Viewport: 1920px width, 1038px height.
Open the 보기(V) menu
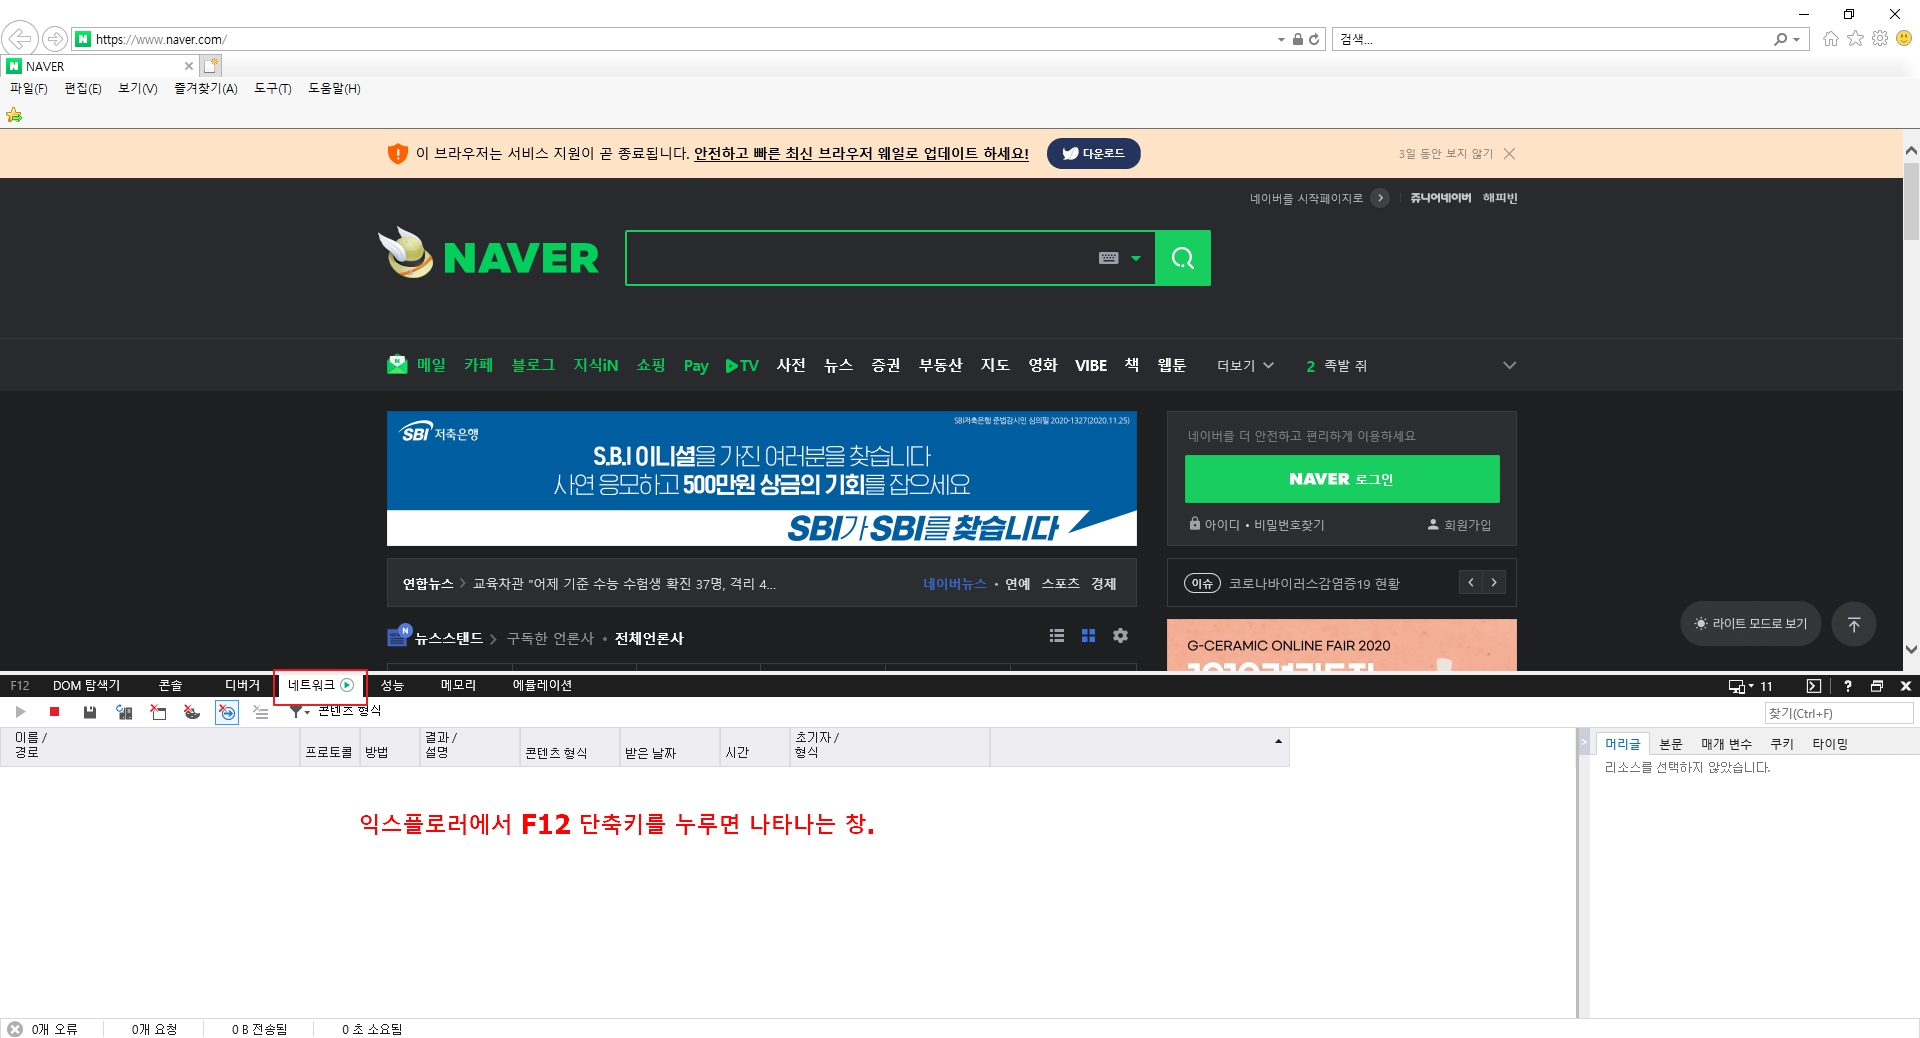138,89
